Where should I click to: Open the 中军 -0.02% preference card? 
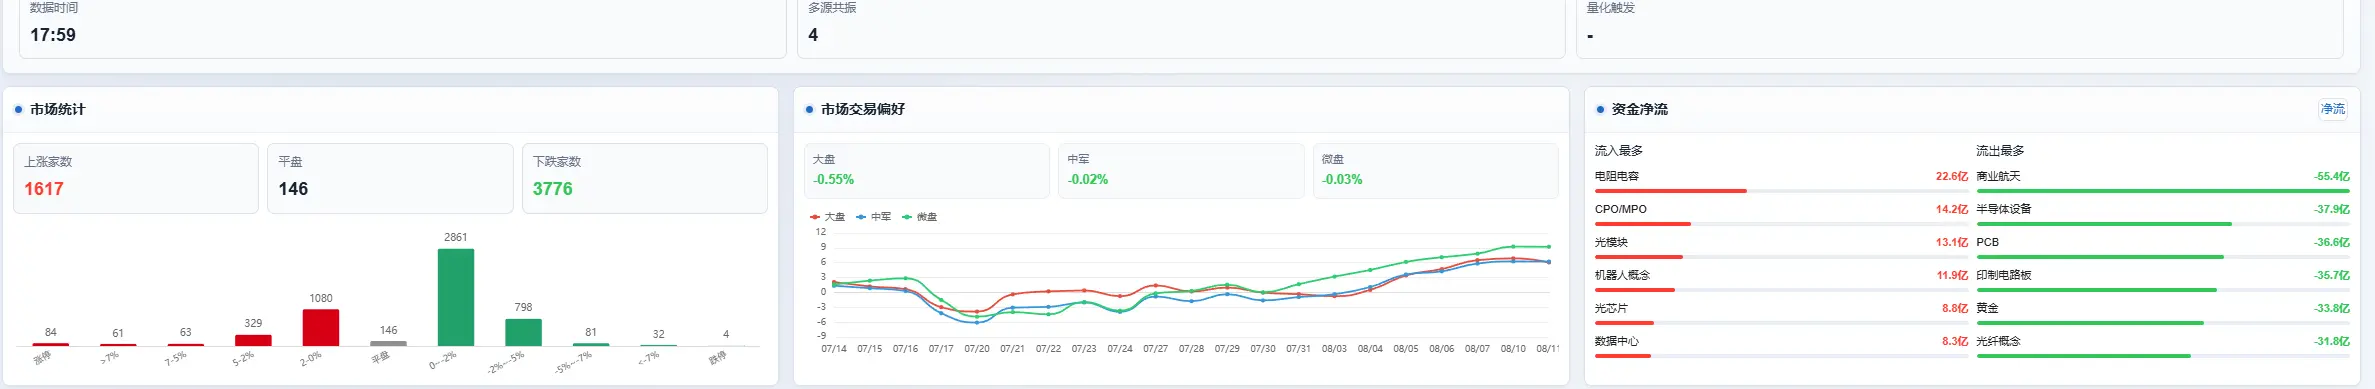(x=1181, y=170)
